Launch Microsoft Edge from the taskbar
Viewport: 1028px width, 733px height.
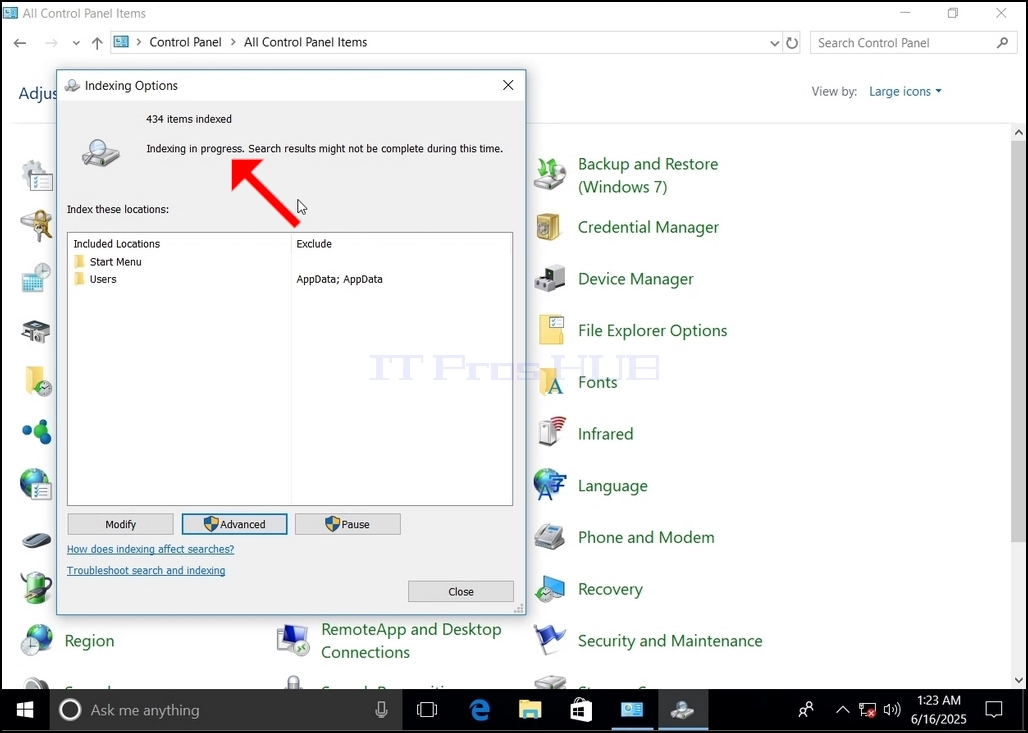pos(479,710)
